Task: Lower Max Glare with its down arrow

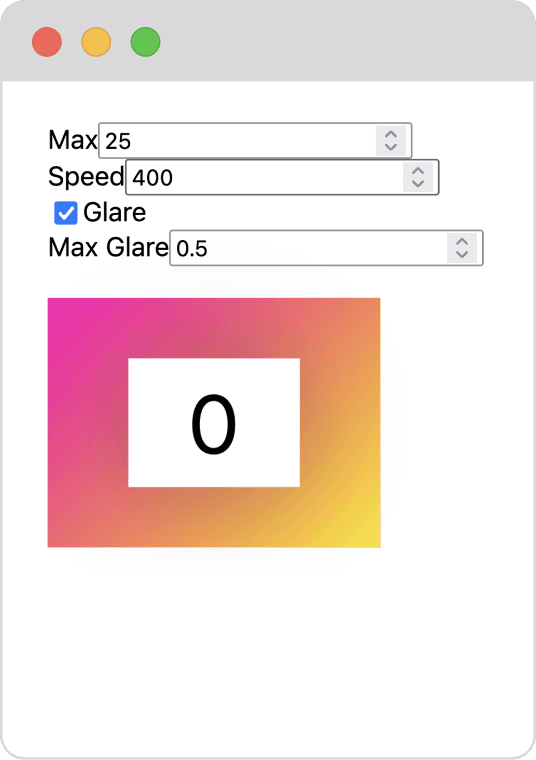Action: point(462,254)
